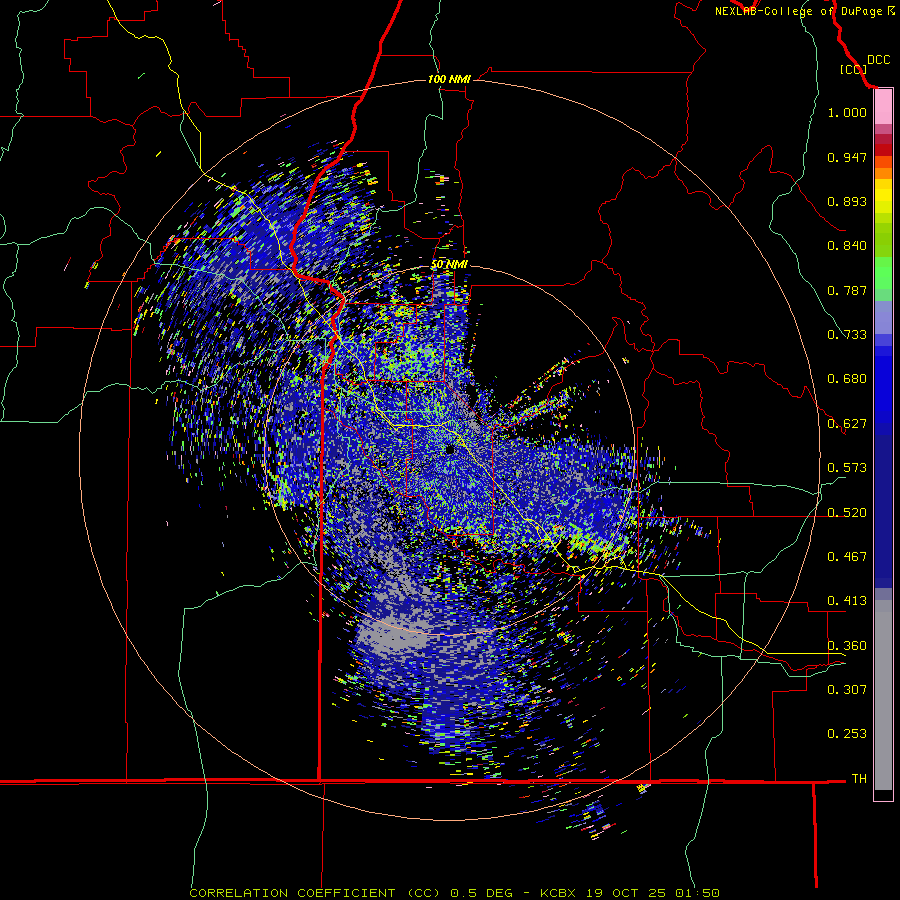Click the 0.360 legend value
900x900 pixels.
847,646
